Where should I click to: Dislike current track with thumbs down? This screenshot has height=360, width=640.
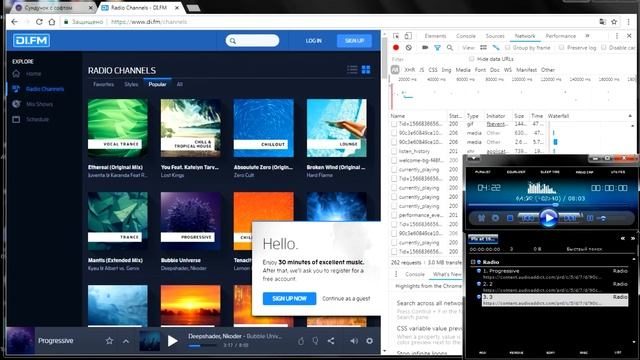315,341
